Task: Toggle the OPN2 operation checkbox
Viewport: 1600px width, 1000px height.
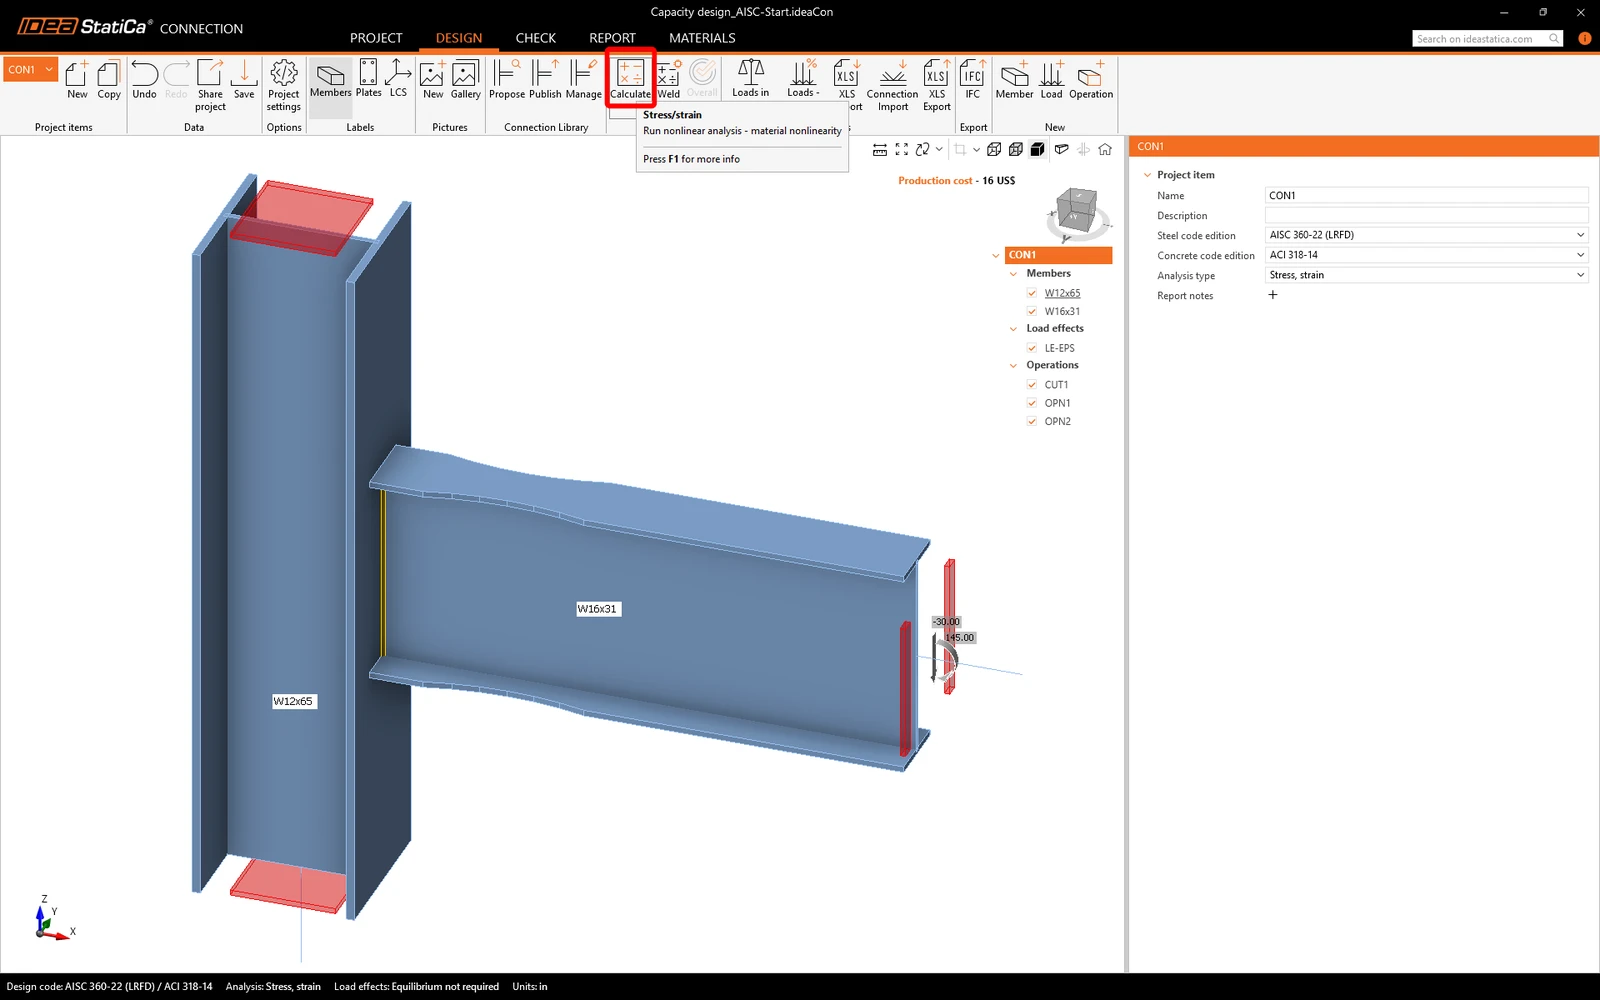Action: (1032, 421)
